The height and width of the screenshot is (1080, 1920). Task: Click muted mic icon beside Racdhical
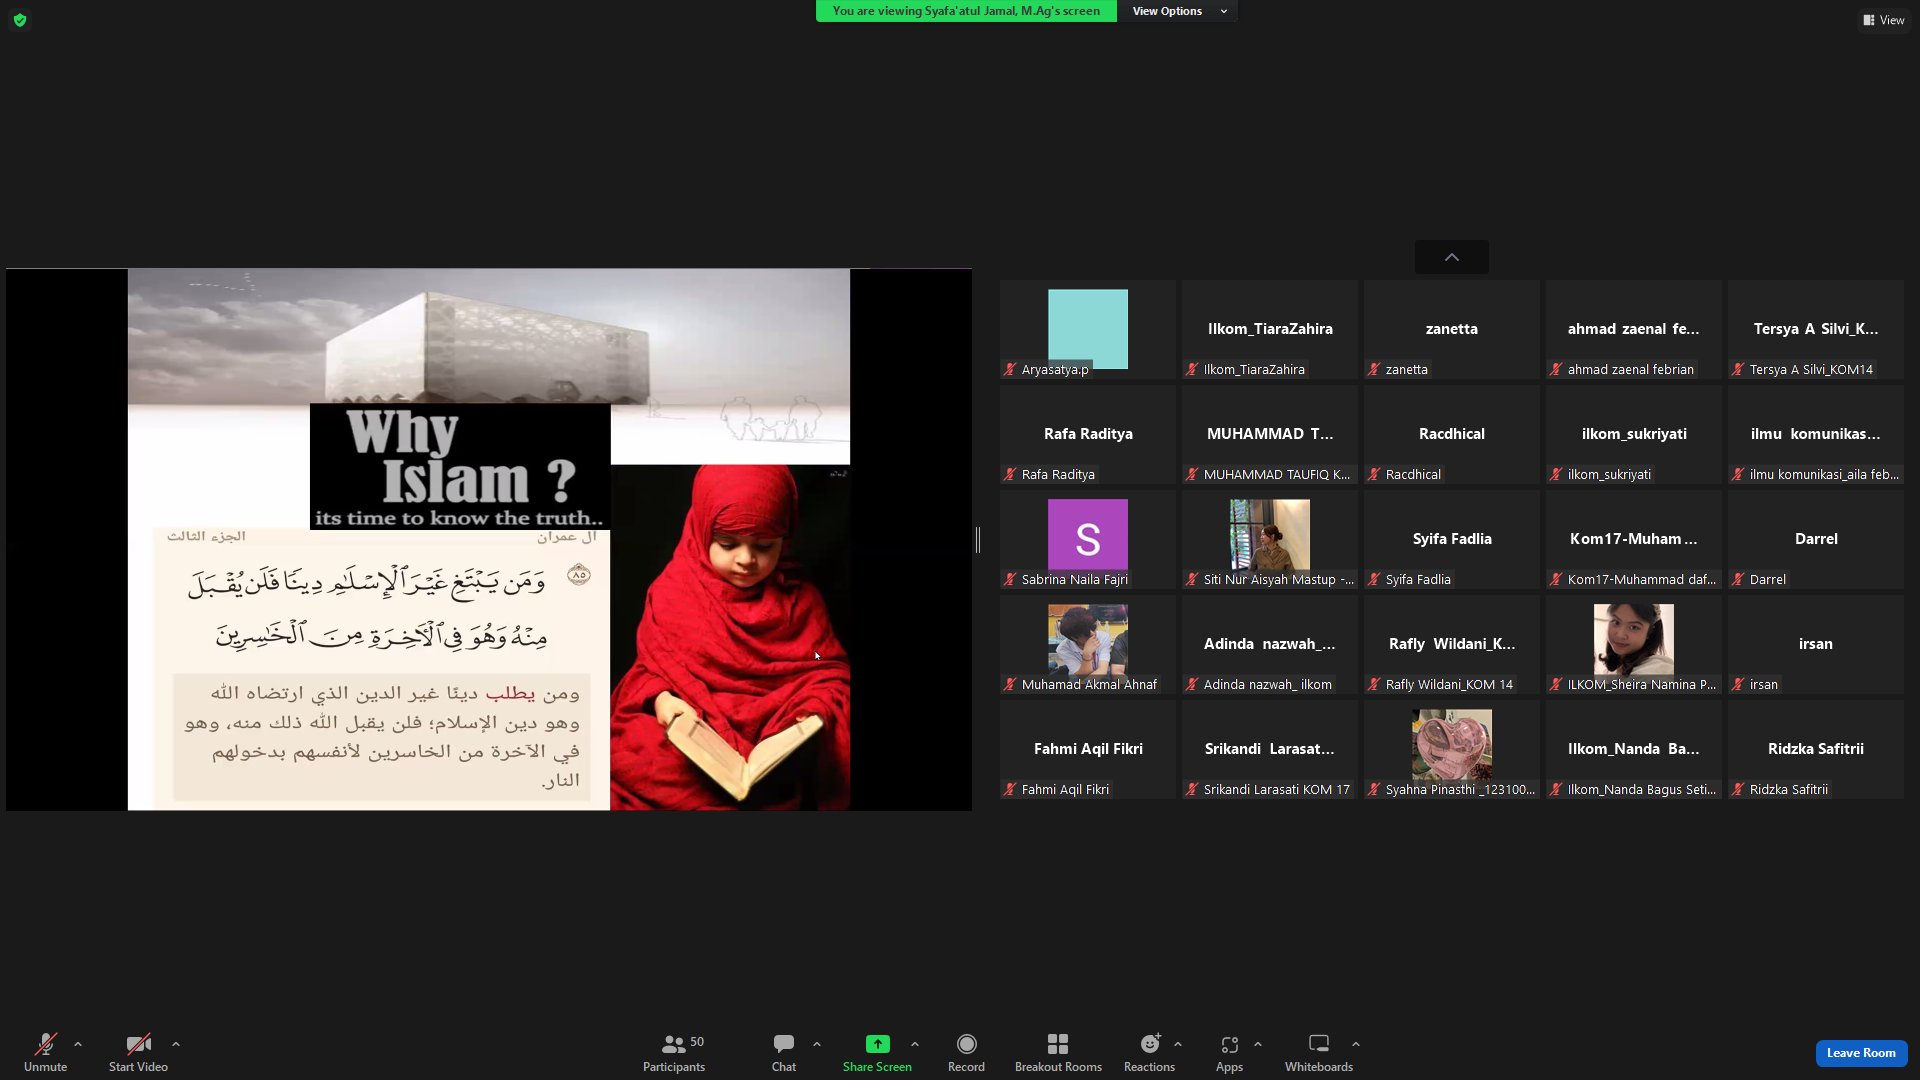click(x=1374, y=474)
